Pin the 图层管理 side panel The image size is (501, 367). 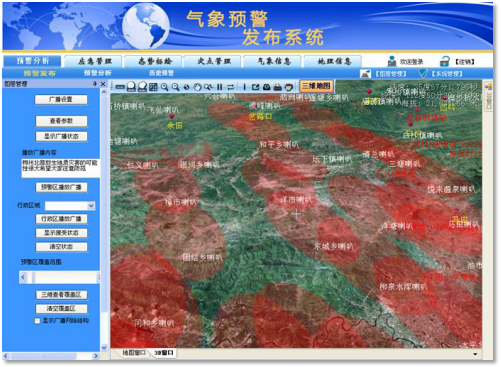pos(95,84)
